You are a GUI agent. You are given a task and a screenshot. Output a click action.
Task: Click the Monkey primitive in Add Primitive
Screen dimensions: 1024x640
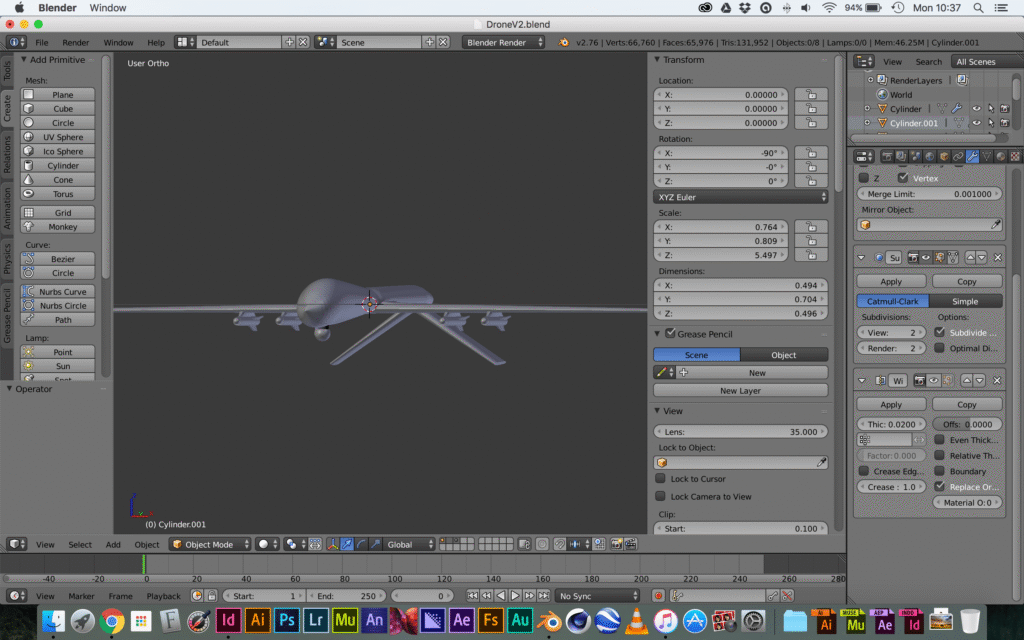[58, 227]
